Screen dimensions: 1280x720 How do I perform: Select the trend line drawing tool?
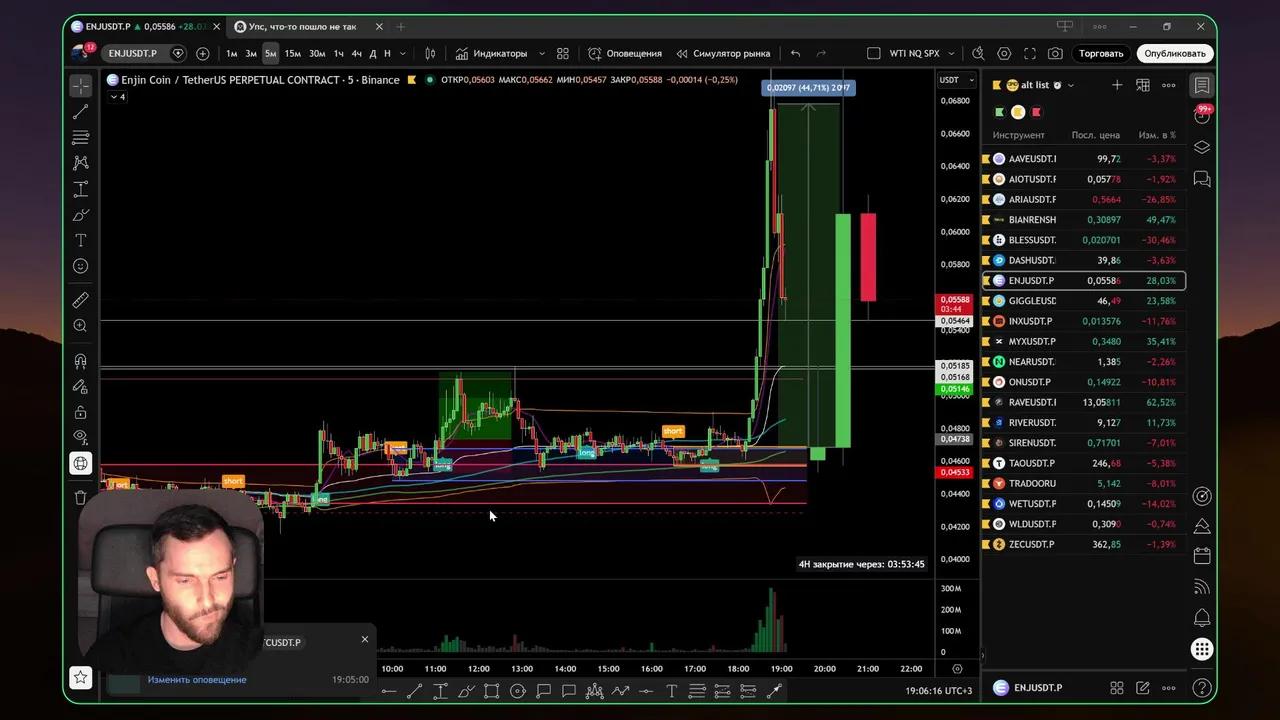pyautogui.click(x=81, y=111)
